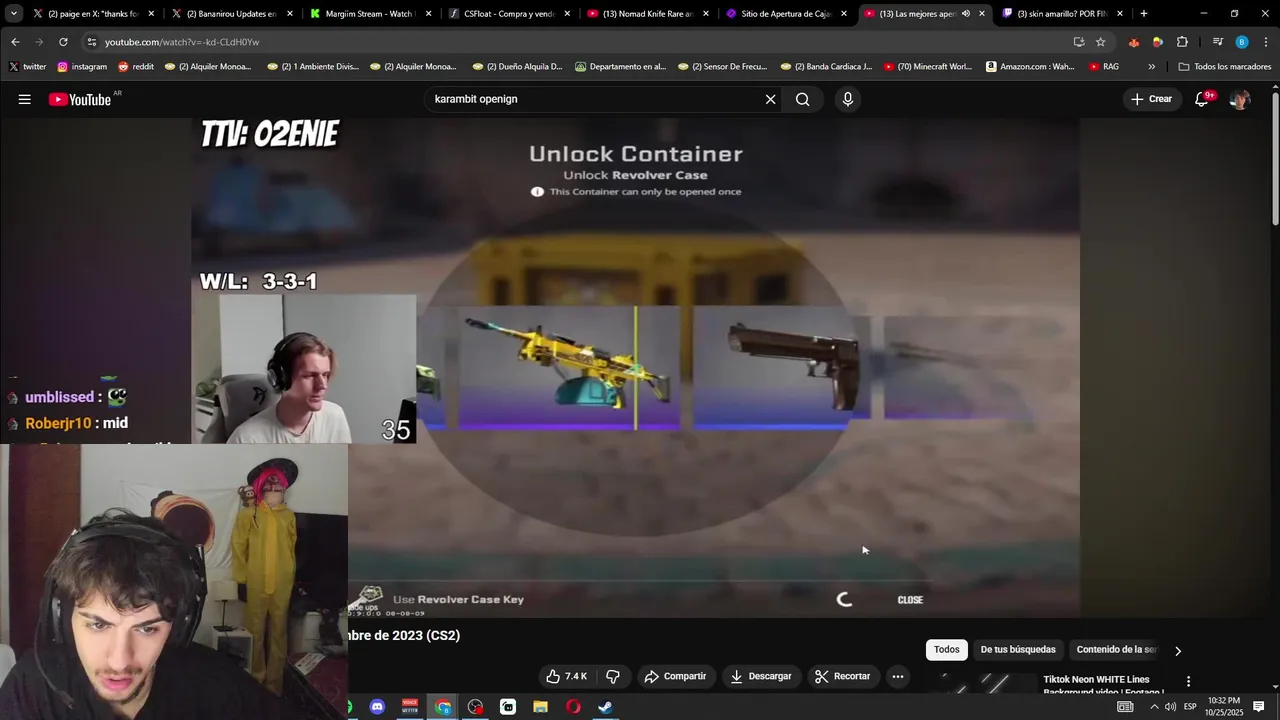The height and width of the screenshot is (720, 1280).
Task: Click Compartir to share video
Action: 676,676
